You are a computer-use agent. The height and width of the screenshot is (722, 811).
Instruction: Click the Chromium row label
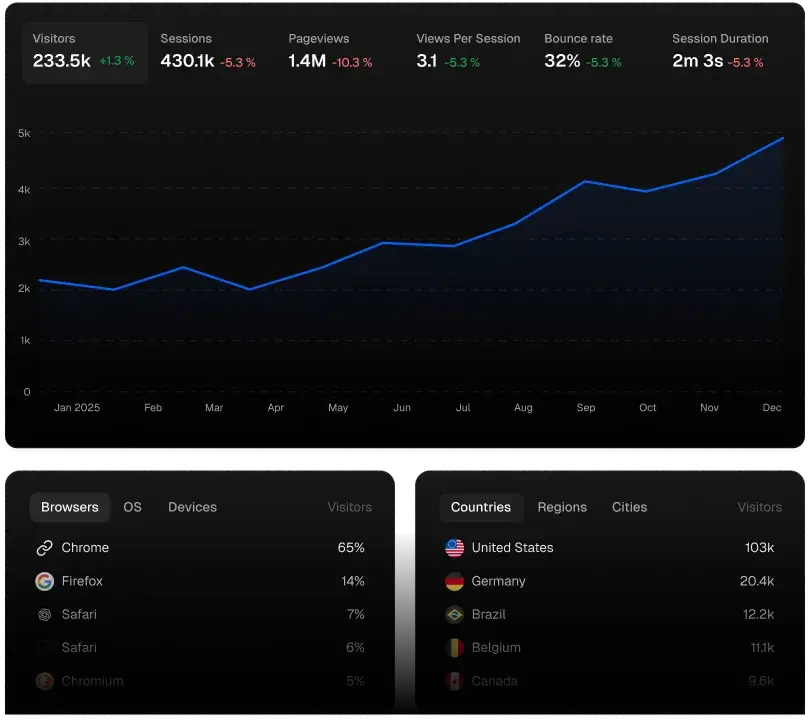[x=93, y=681]
